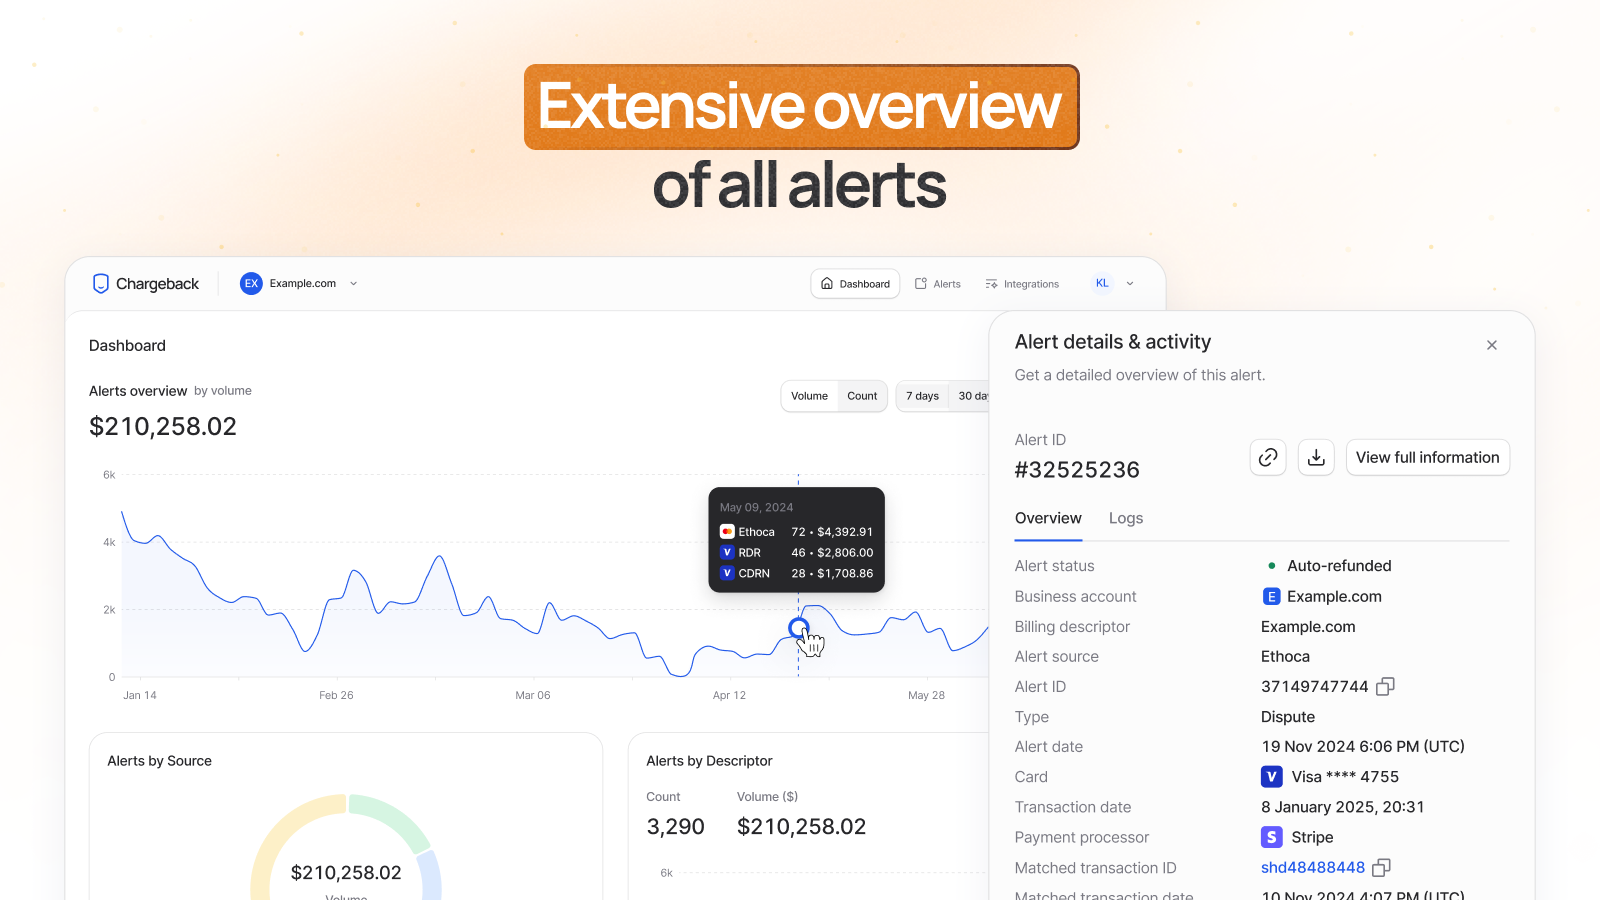Click the RDR Visa icon in the tooltip
The image size is (1600, 900).
[727, 552]
